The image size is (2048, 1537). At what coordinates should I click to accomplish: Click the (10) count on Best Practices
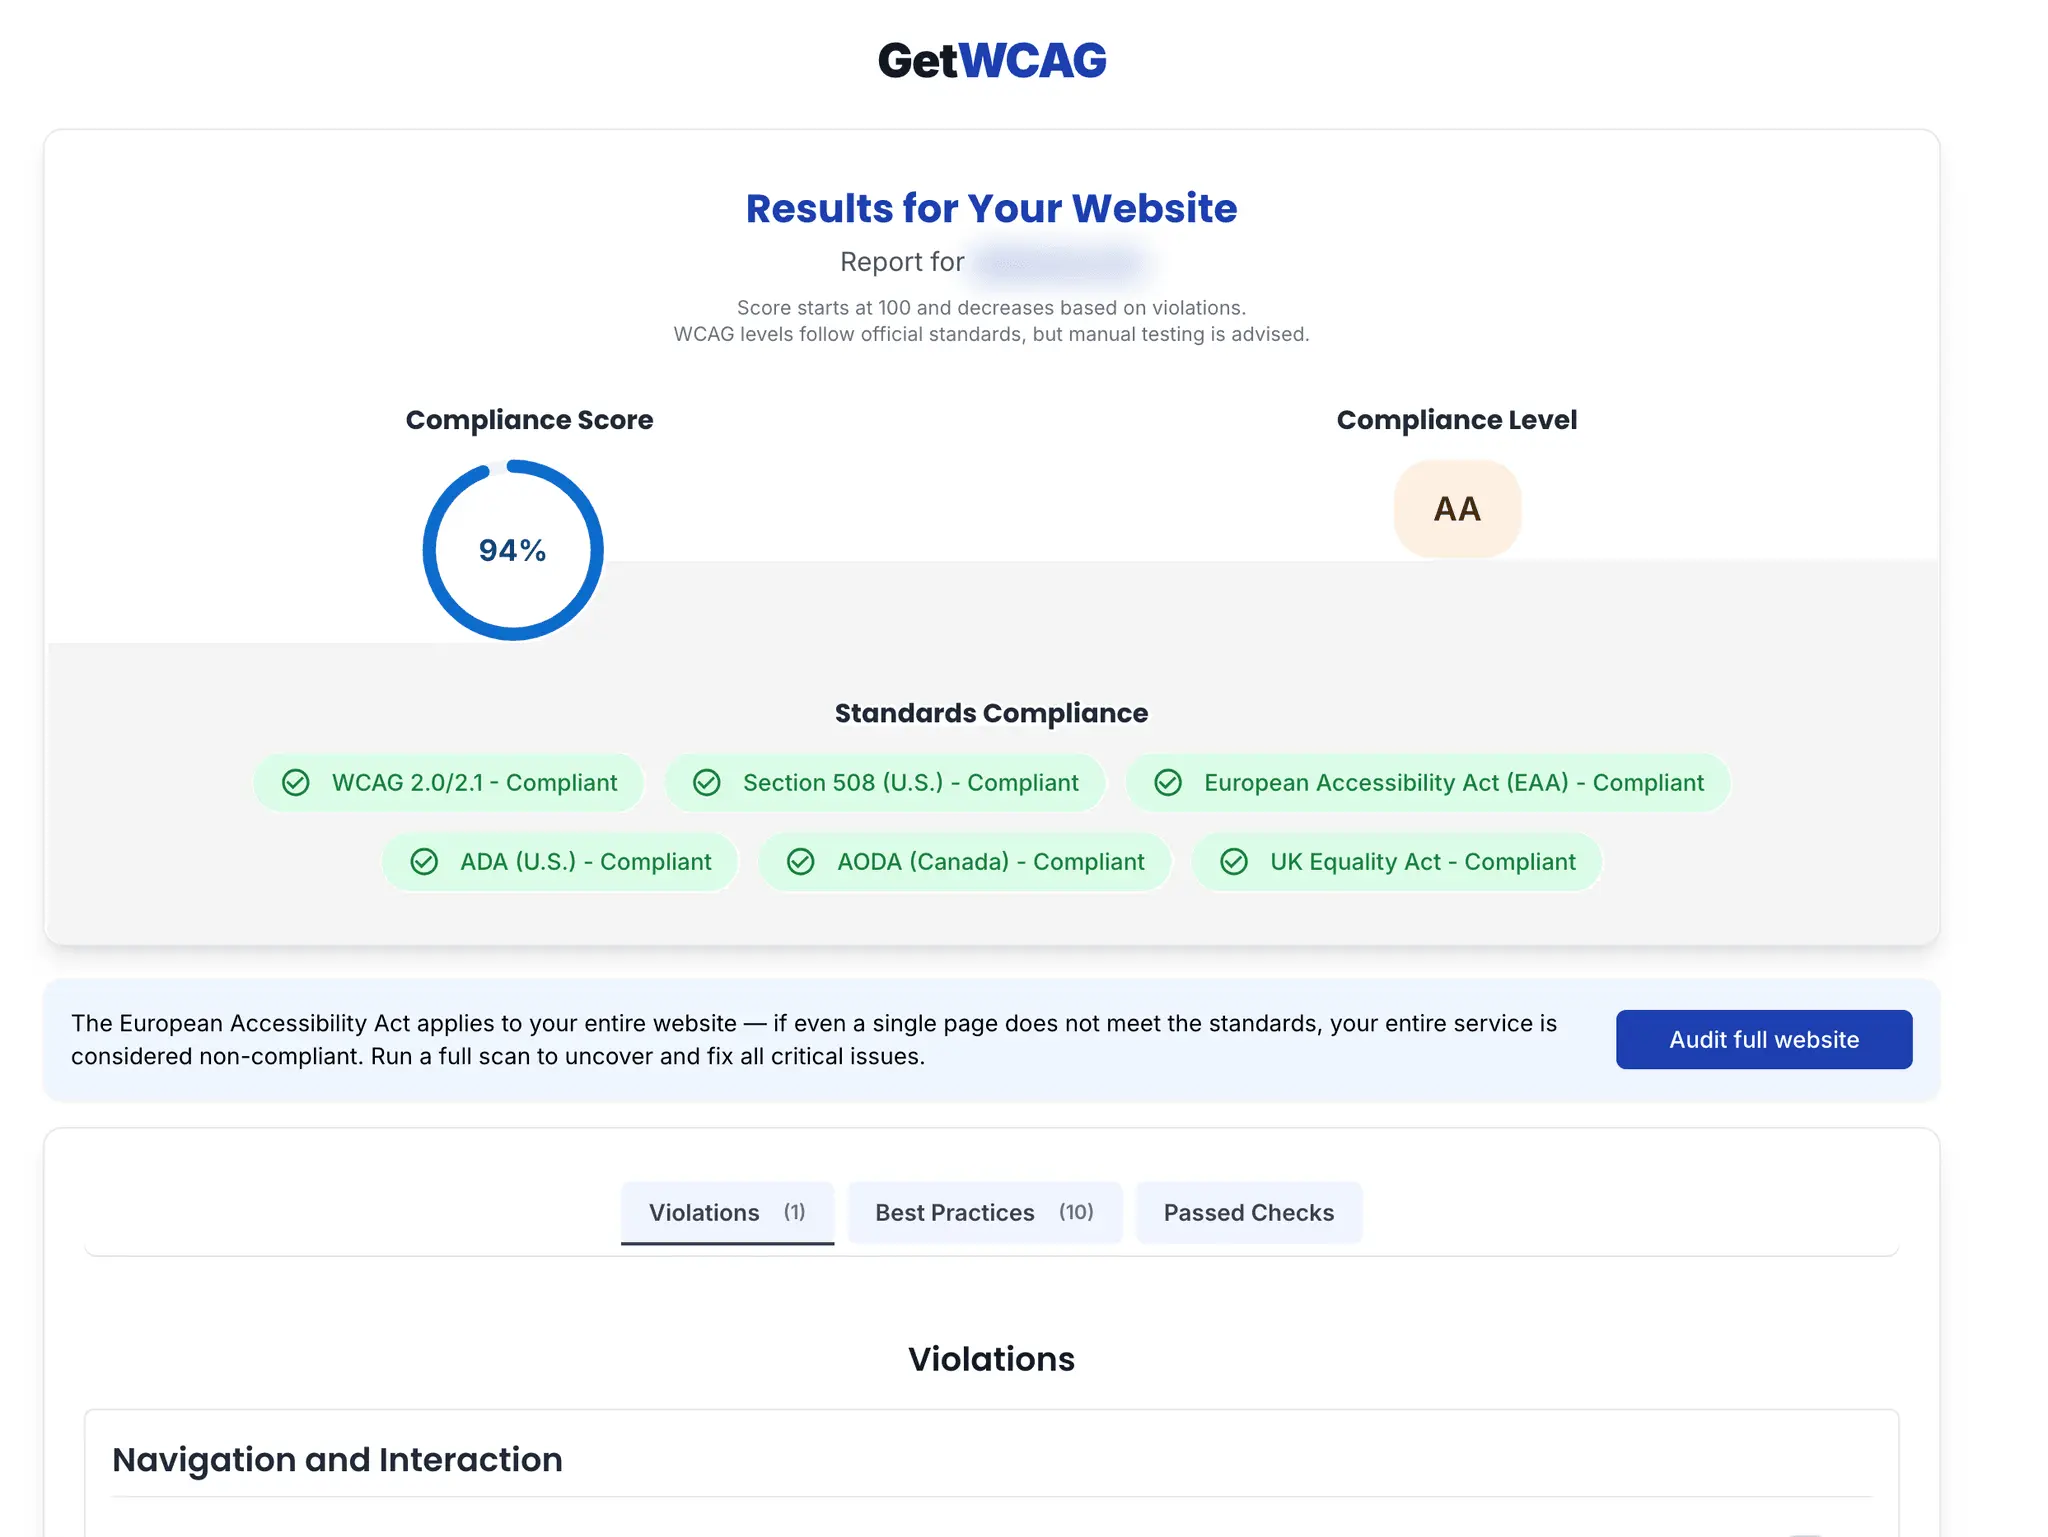[1076, 1212]
